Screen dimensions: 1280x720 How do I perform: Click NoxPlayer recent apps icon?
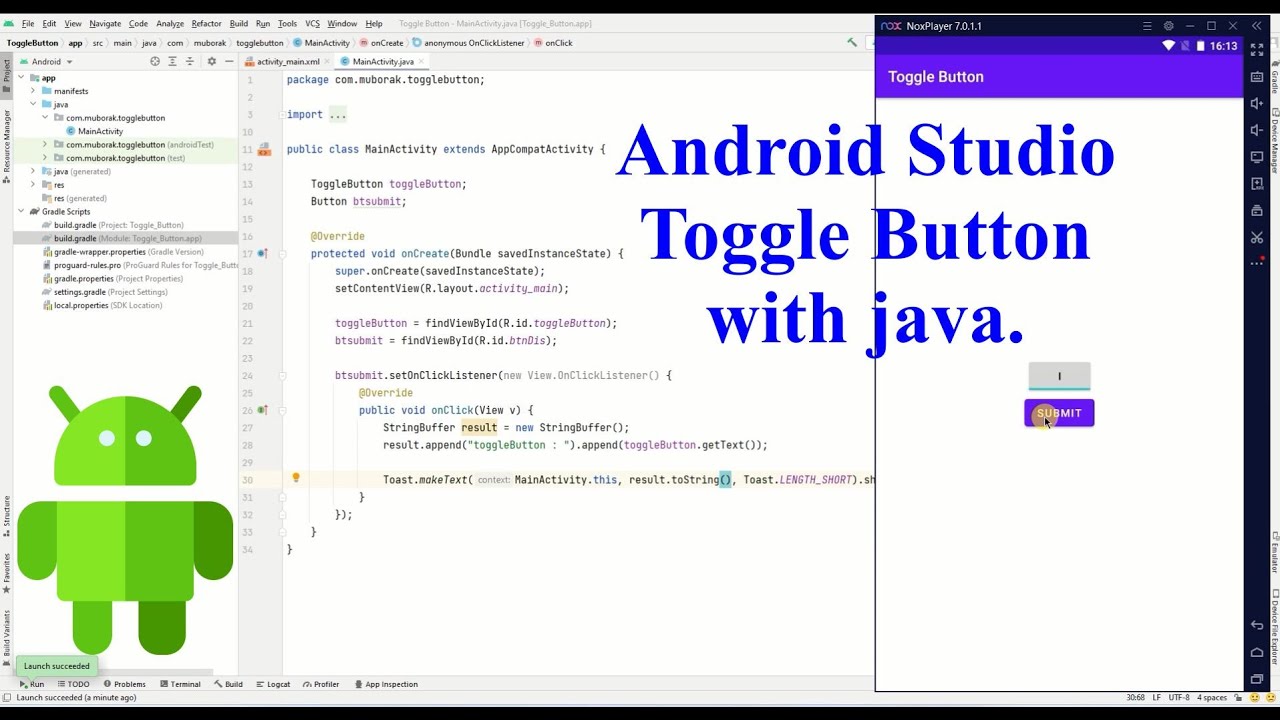tap(1257, 679)
